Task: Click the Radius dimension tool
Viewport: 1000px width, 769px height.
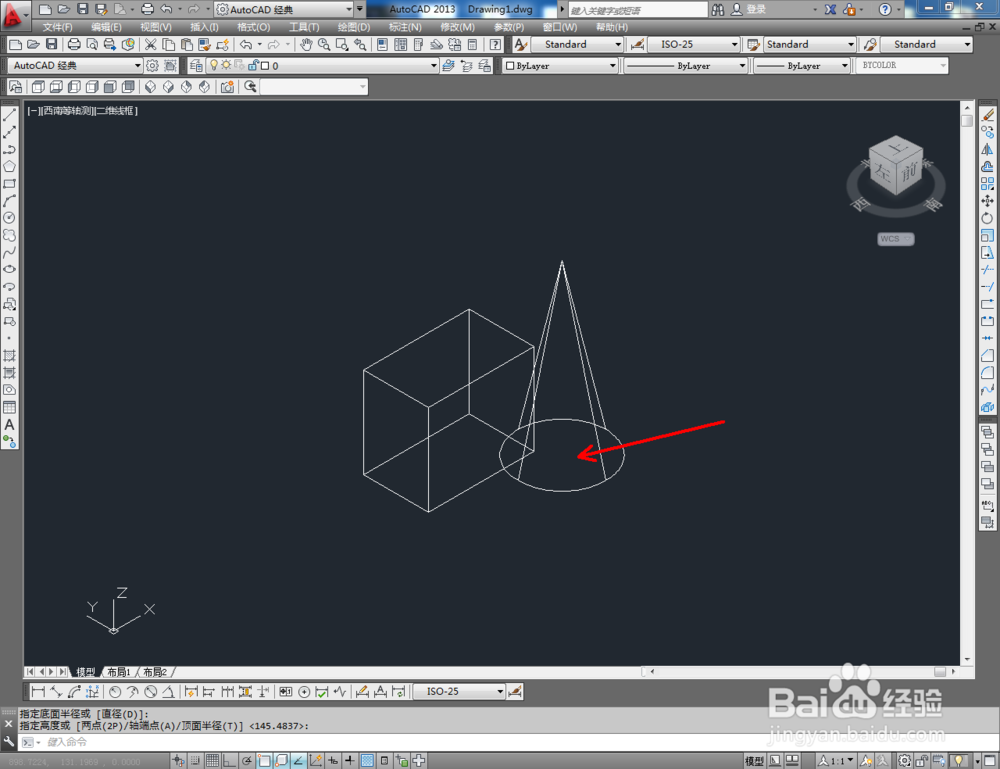Action: coord(115,692)
